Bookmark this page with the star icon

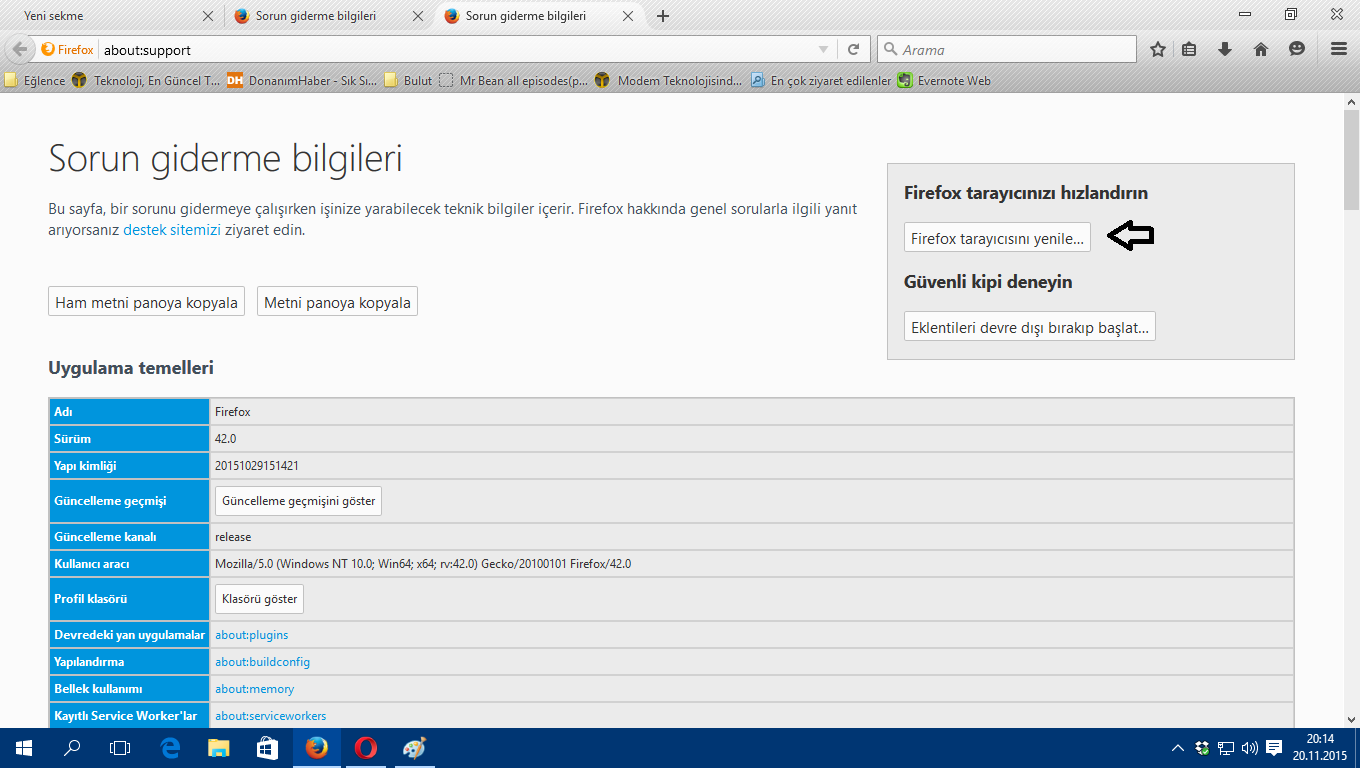(x=1158, y=49)
